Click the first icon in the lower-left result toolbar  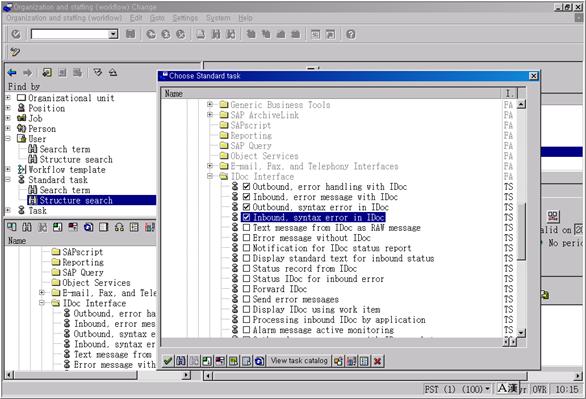point(12,227)
